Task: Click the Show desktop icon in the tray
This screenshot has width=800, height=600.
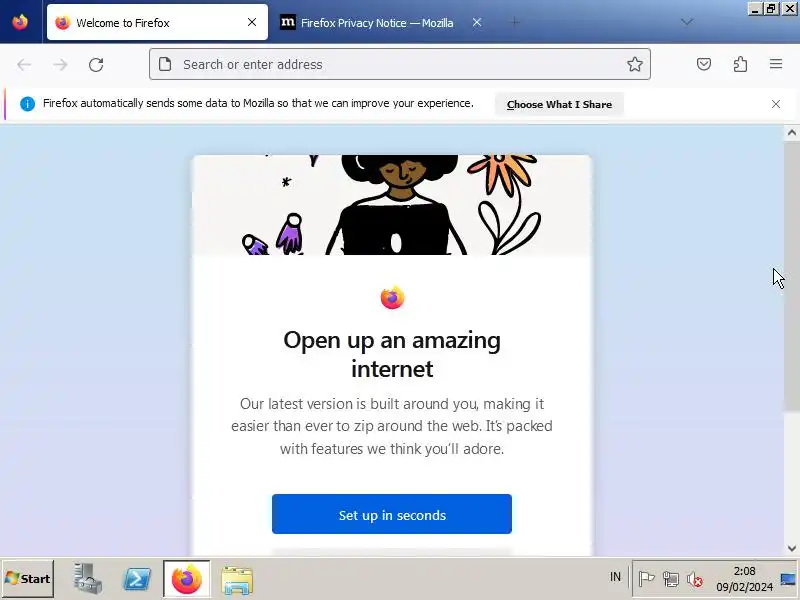Action: (x=789, y=579)
